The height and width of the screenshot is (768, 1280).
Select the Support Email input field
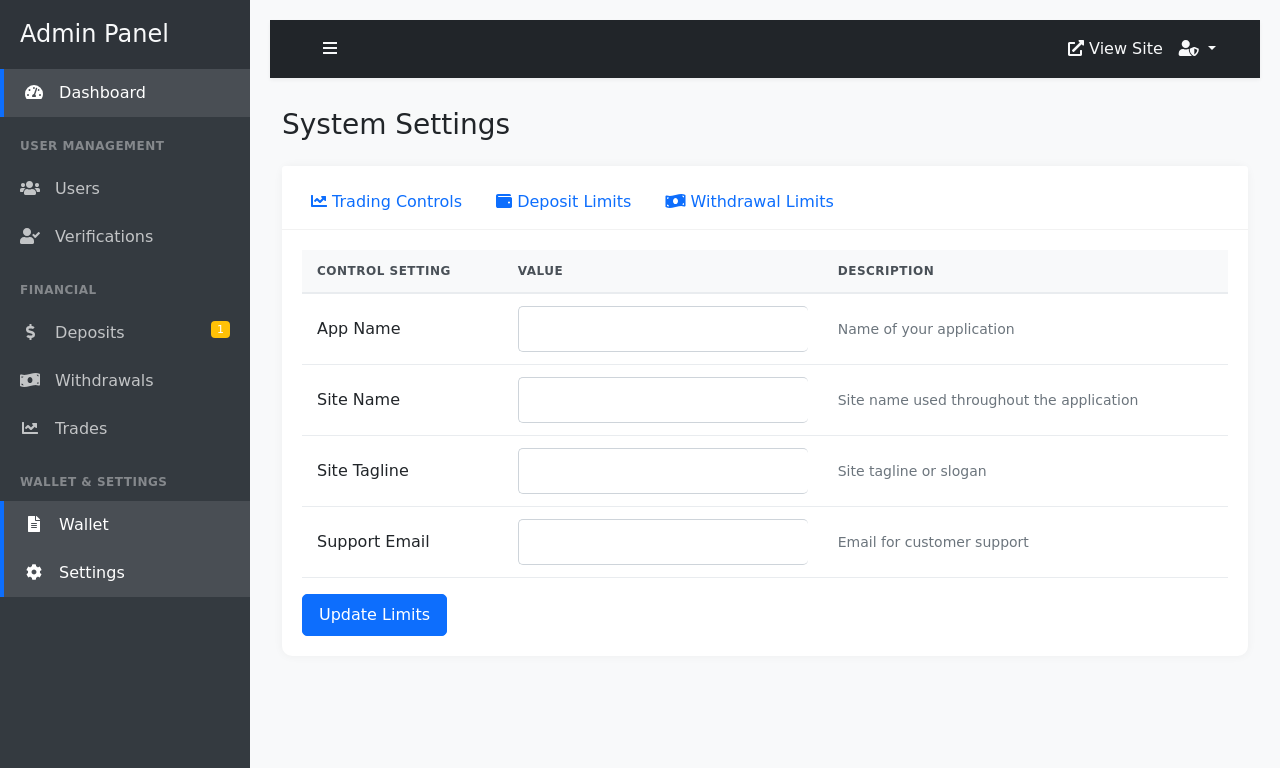pos(663,542)
